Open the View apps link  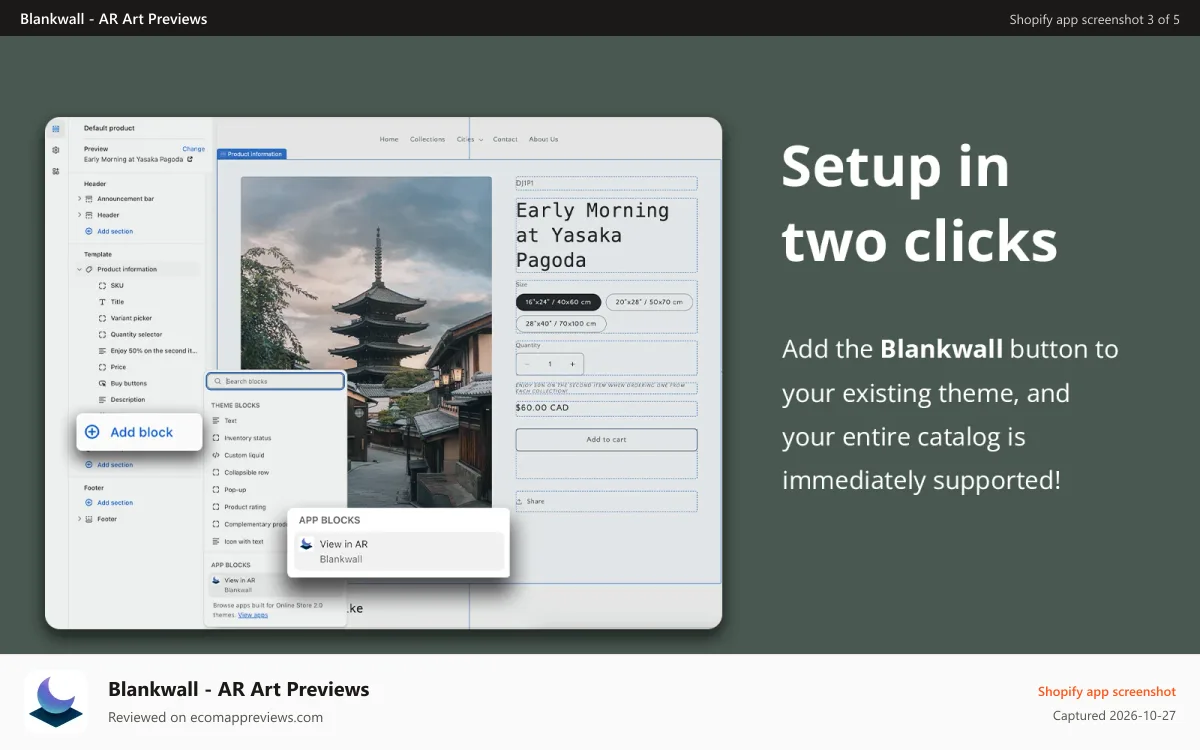(253, 615)
